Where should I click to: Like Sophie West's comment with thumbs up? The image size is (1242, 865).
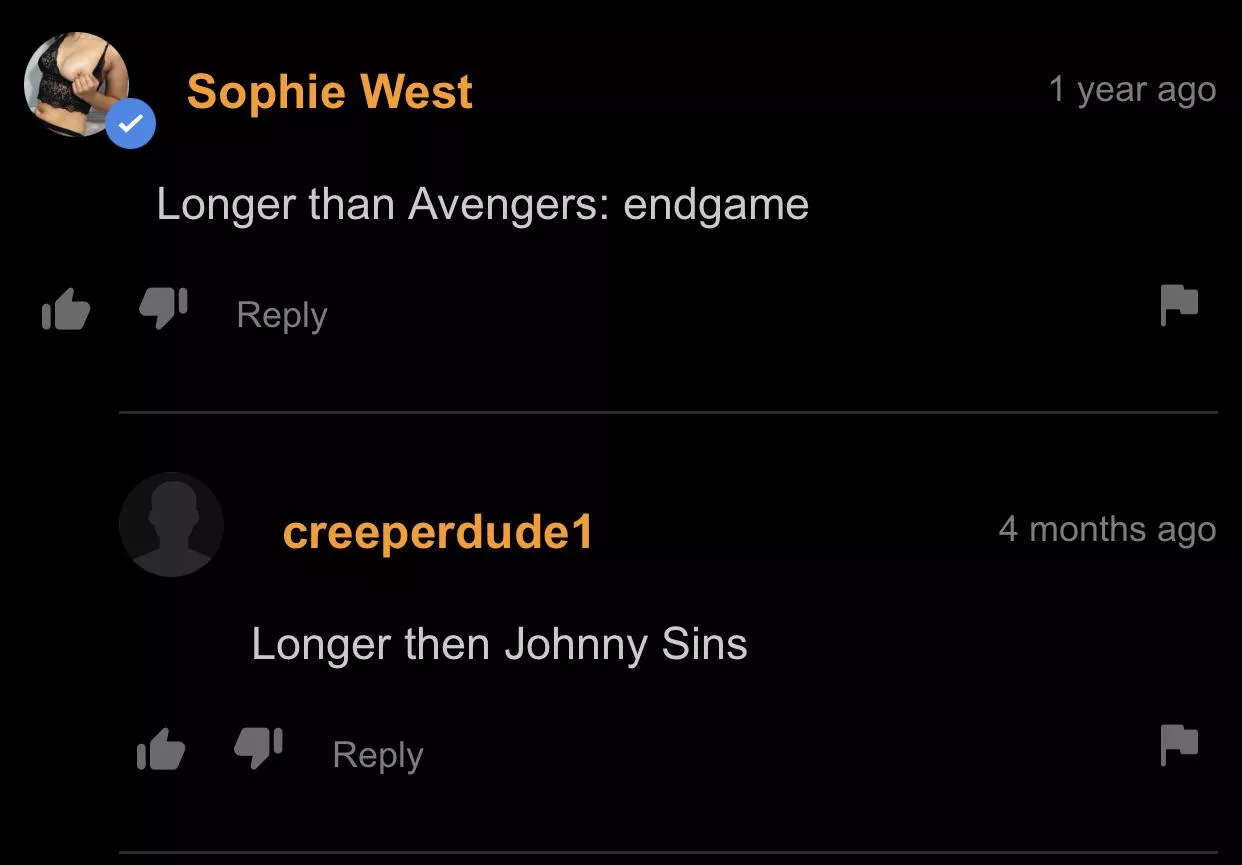click(x=66, y=310)
